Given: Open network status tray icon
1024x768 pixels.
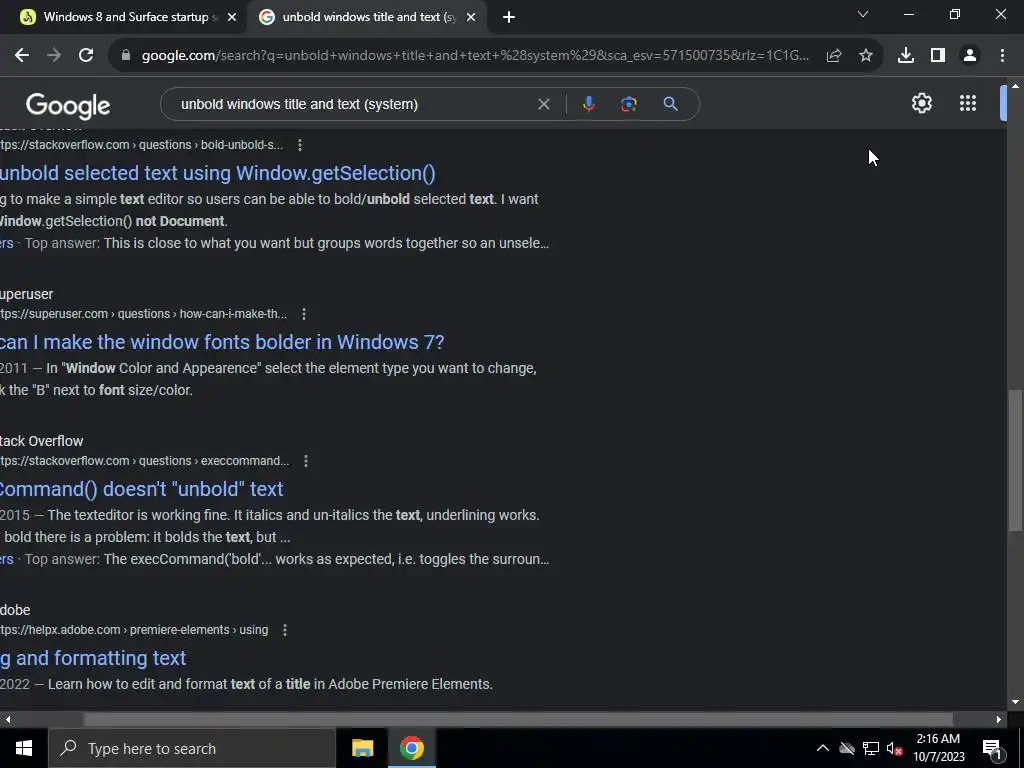Looking at the screenshot, I should (871, 748).
